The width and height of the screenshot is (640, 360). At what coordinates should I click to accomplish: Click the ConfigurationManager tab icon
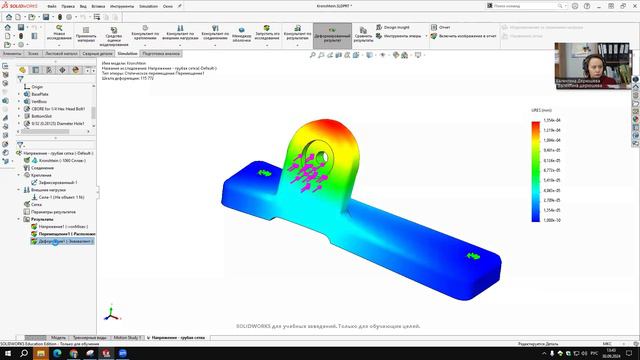(x=49, y=70)
